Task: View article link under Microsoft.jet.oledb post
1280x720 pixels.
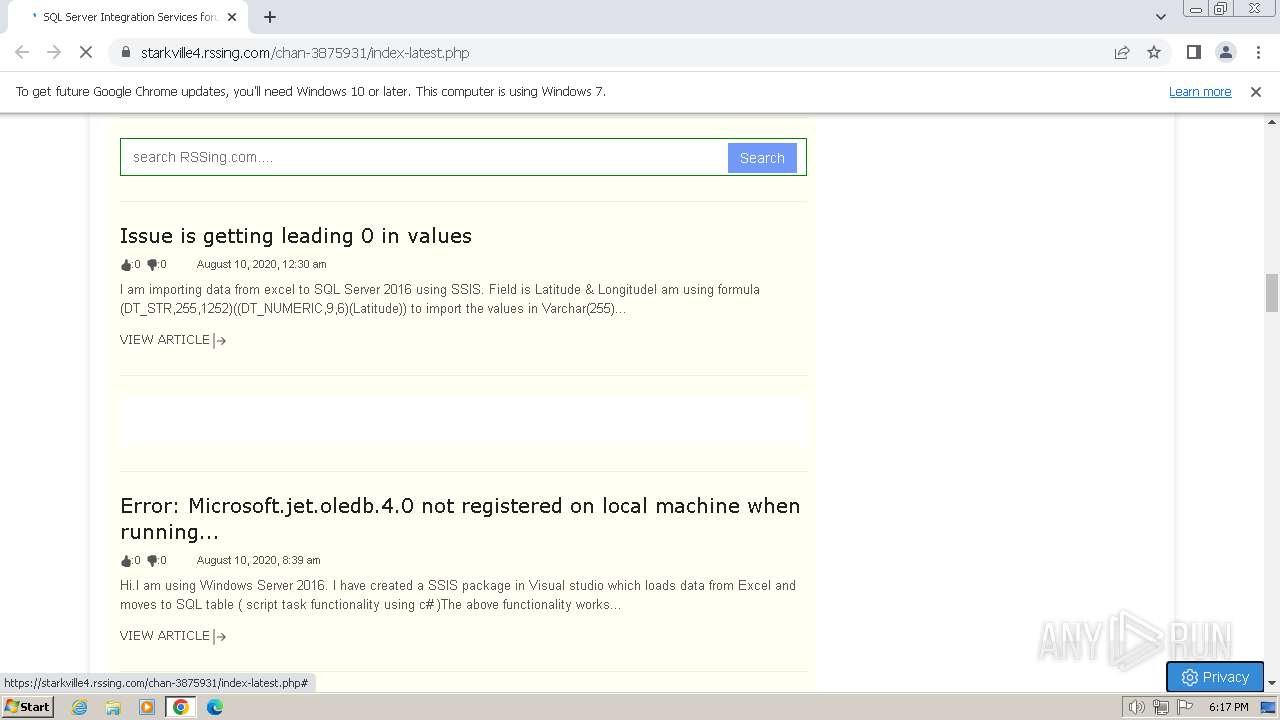Action: pos(173,636)
